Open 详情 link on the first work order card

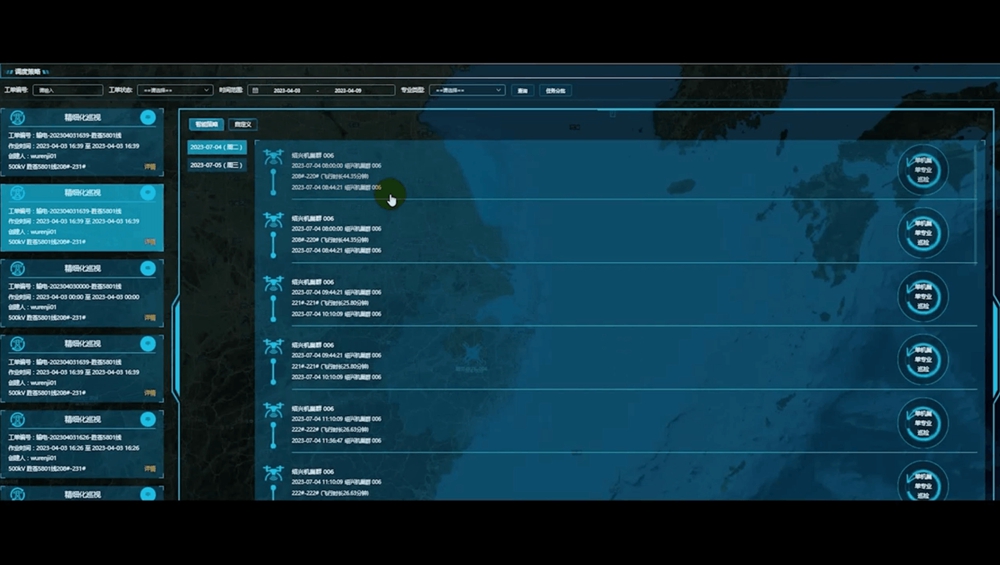pyautogui.click(x=150, y=166)
